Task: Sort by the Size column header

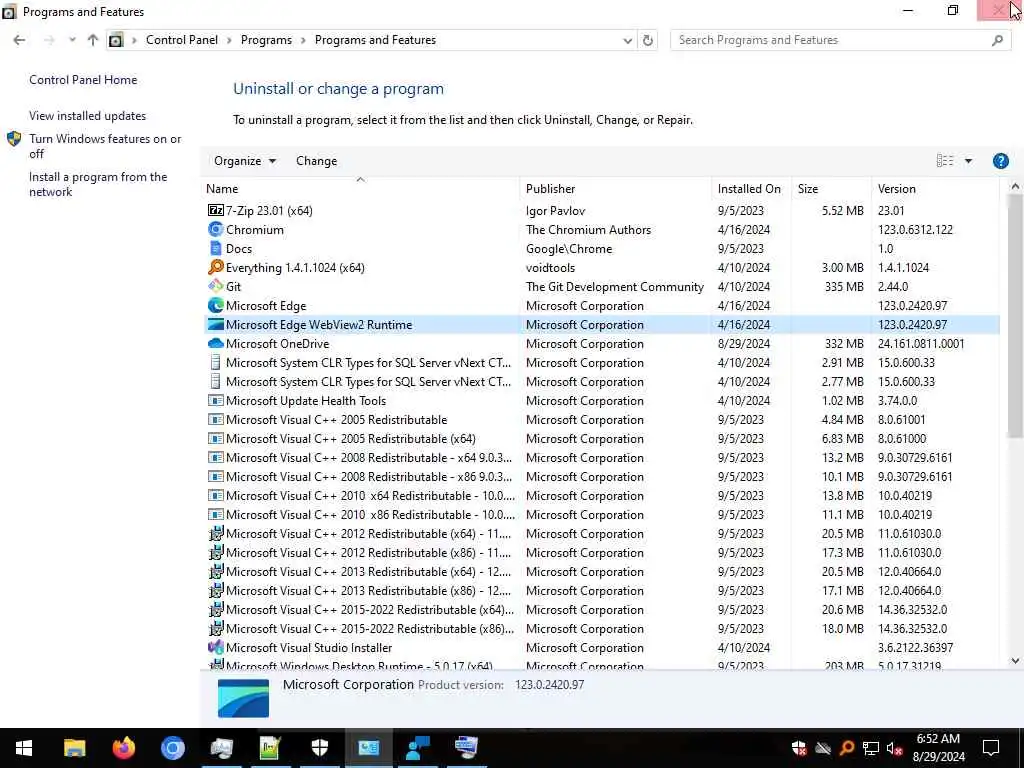Action: [831, 188]
